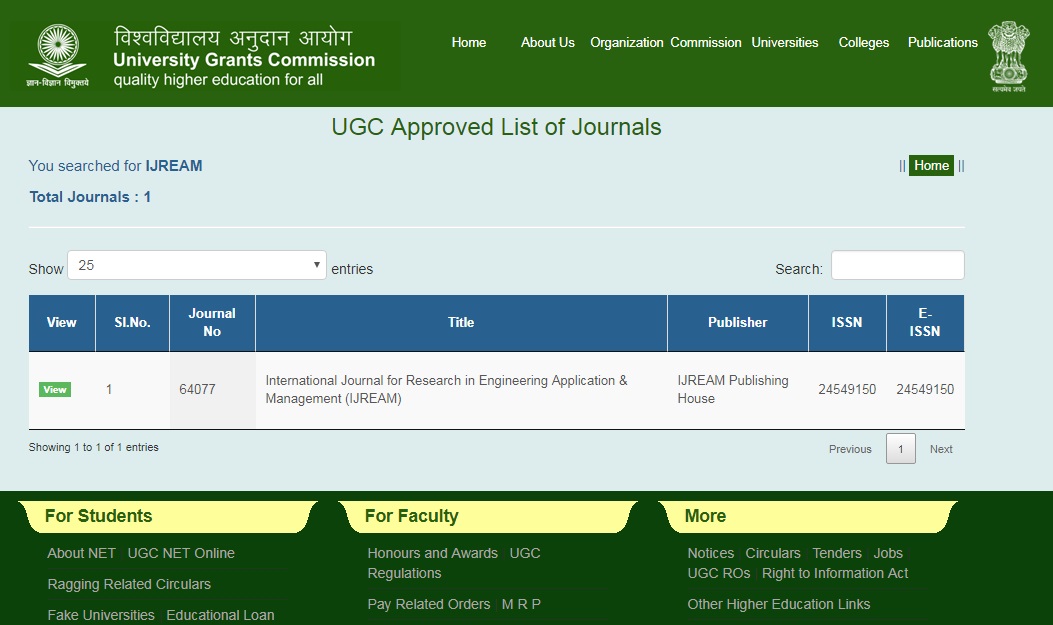The image size is (1053, 625).
Task: Open Right to Information Act link
Action: coord(835,573)
